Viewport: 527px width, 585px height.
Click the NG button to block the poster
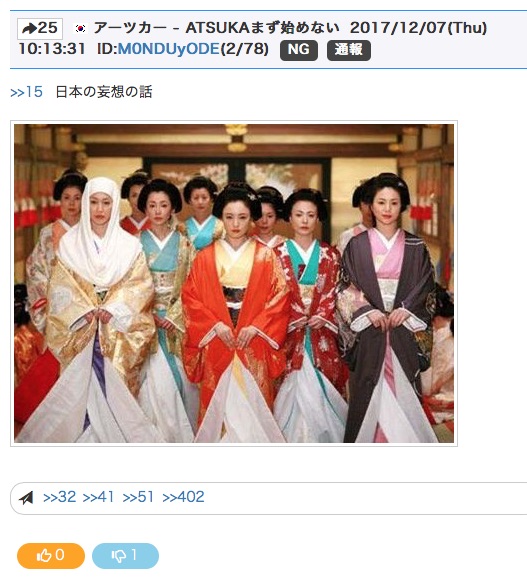click(x=299, y=50)
